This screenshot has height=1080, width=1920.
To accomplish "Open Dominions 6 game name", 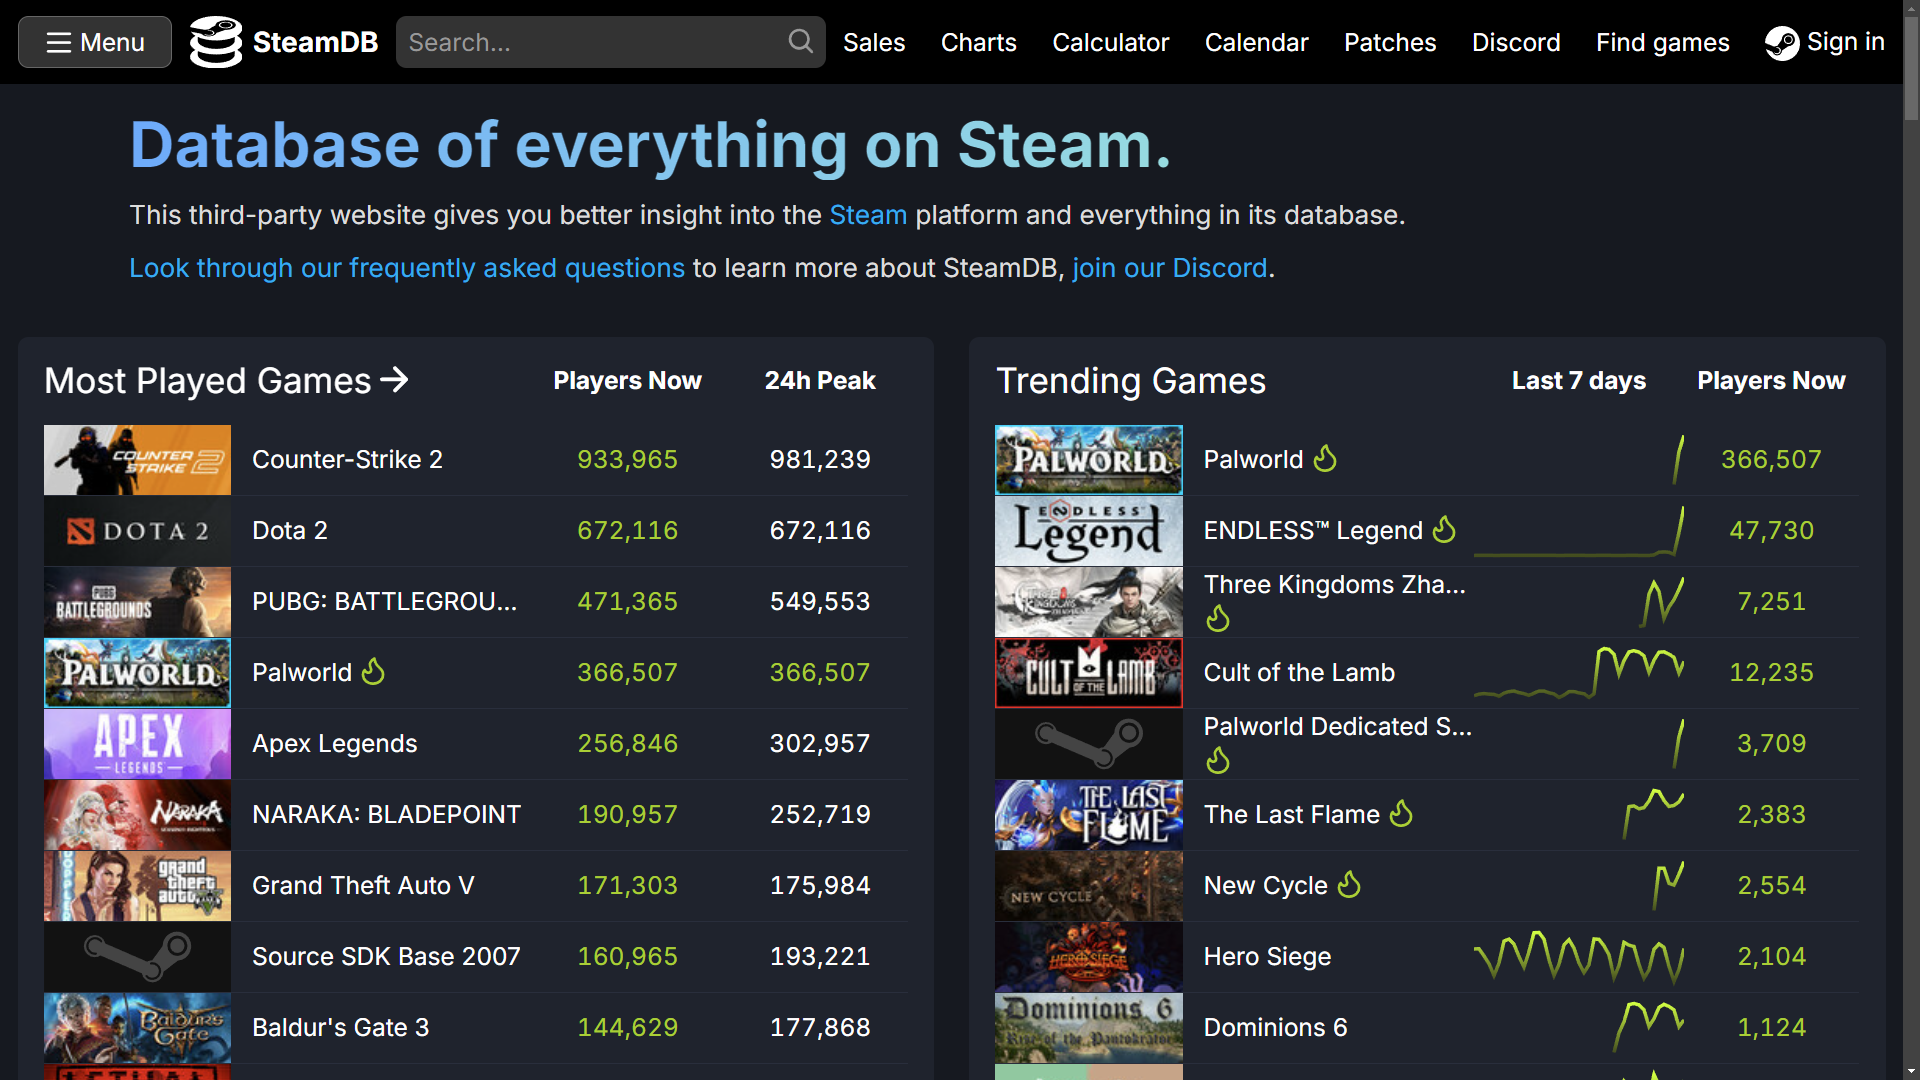I will 1275,1028.
